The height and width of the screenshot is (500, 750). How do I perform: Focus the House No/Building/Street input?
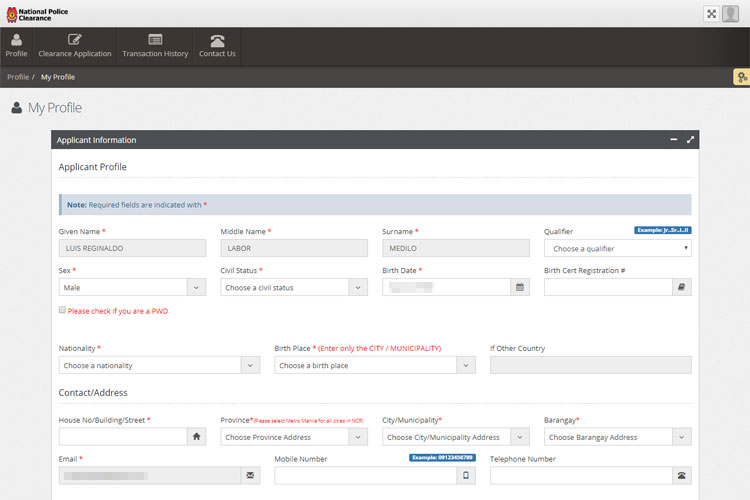(x=123, y=437)
